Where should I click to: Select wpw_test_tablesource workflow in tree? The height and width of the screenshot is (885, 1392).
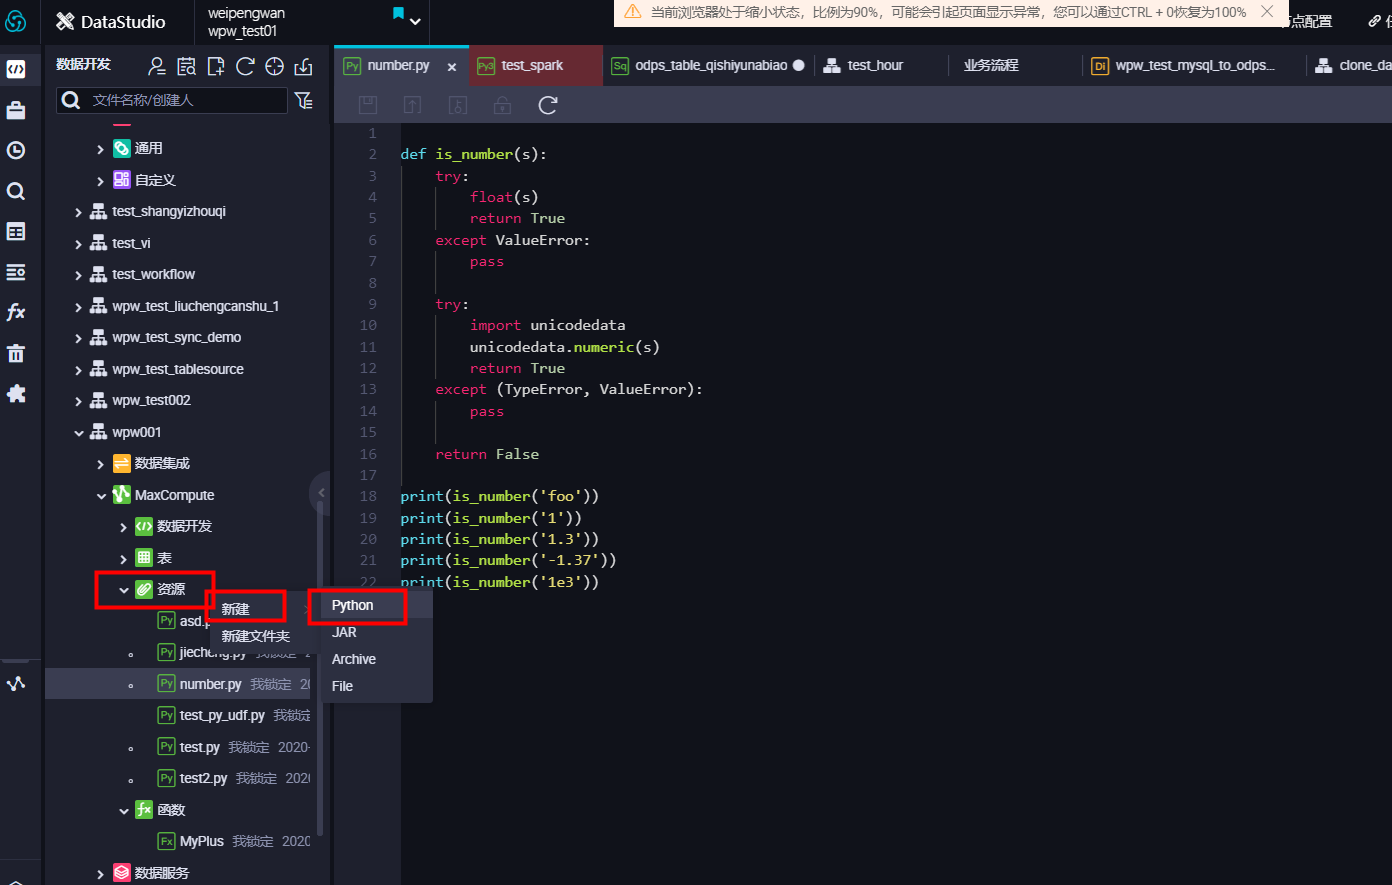click(178, 370)
